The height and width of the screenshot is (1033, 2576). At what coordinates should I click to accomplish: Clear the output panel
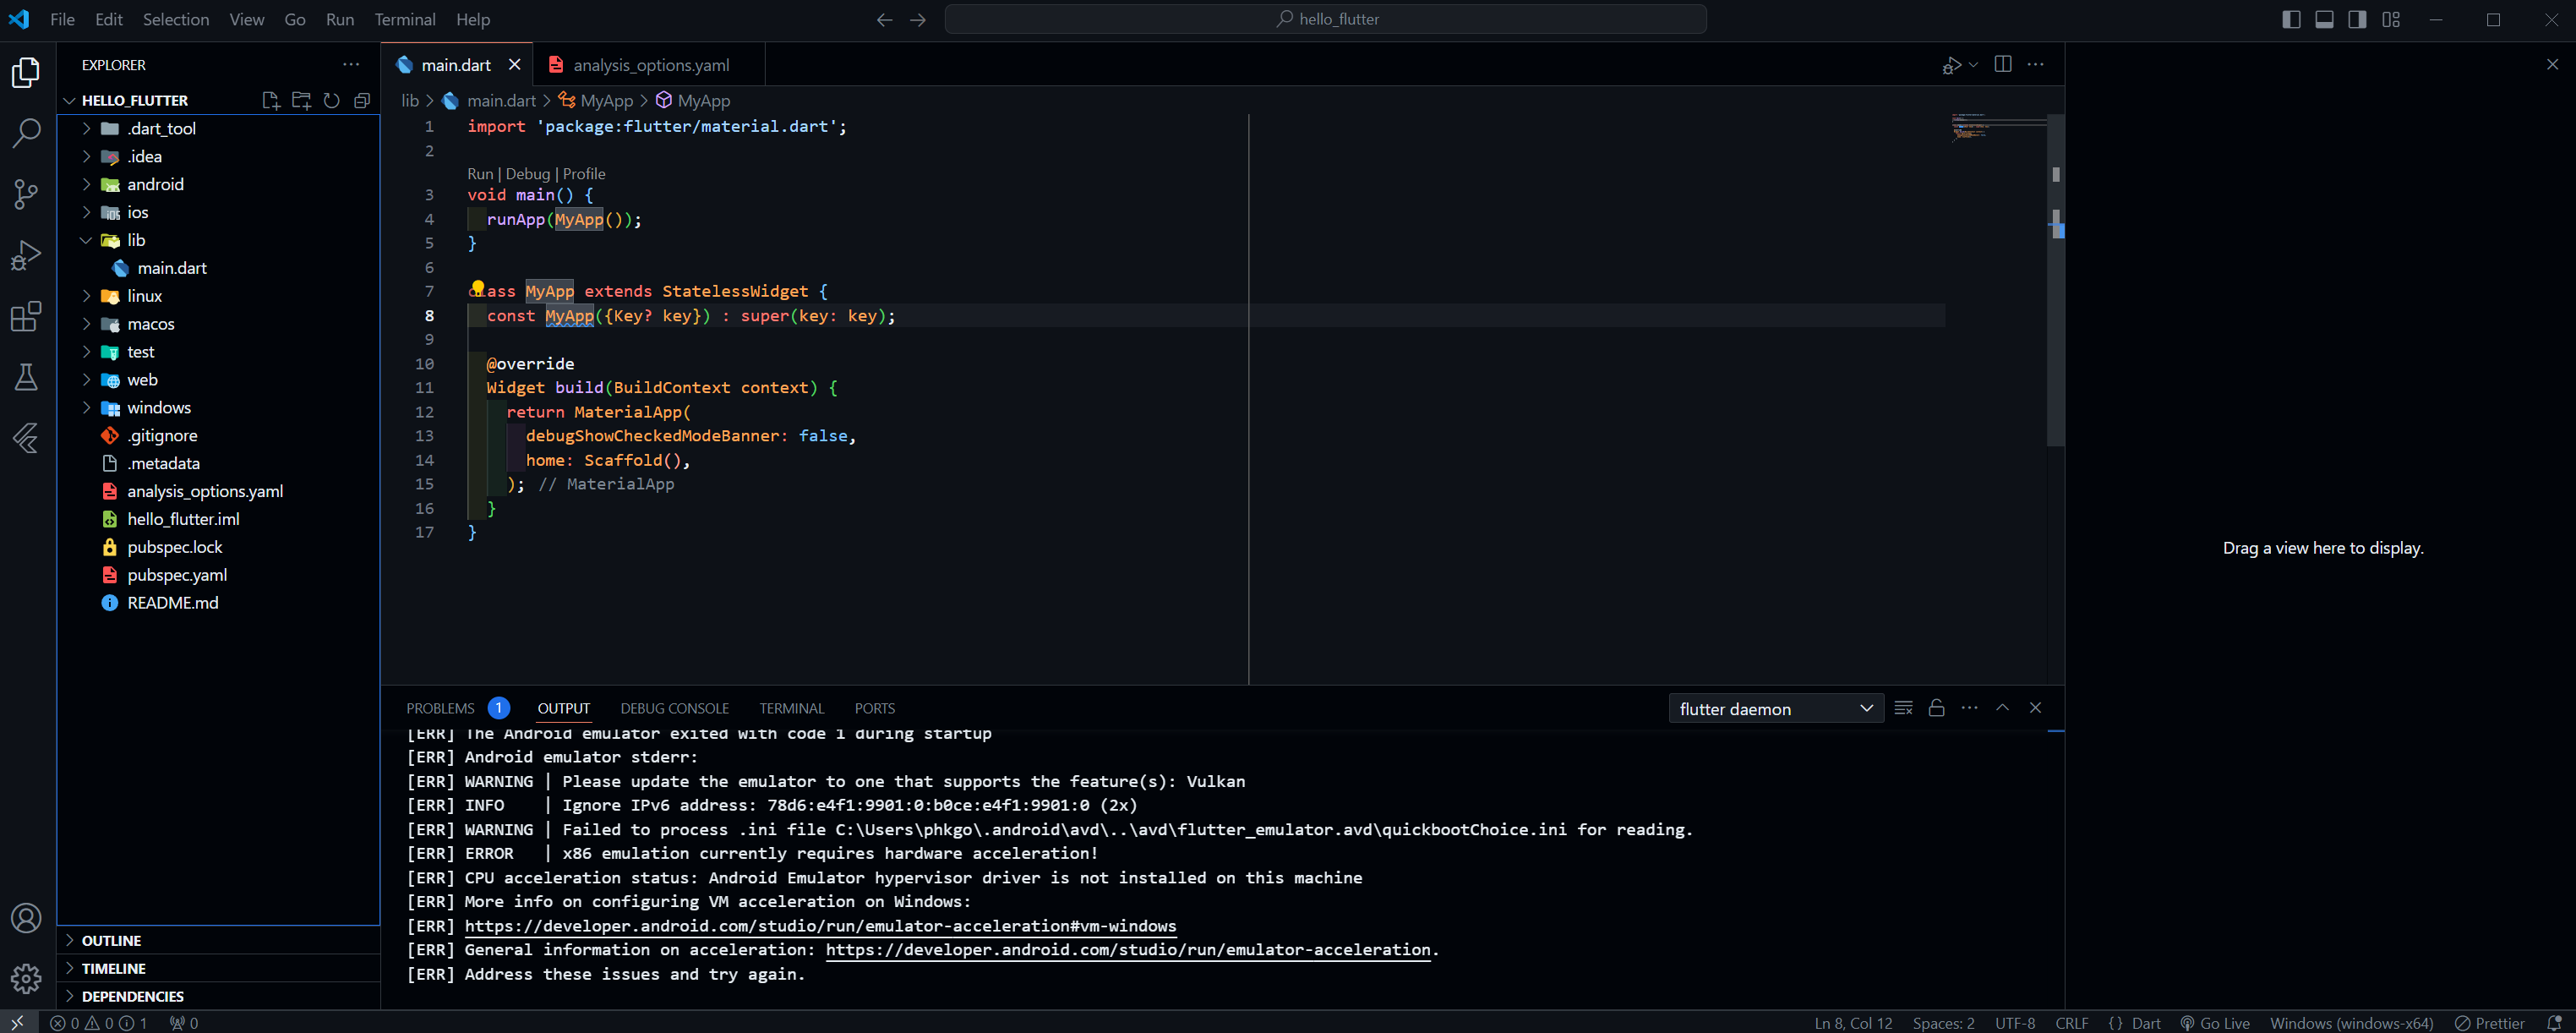point(1904,708)
